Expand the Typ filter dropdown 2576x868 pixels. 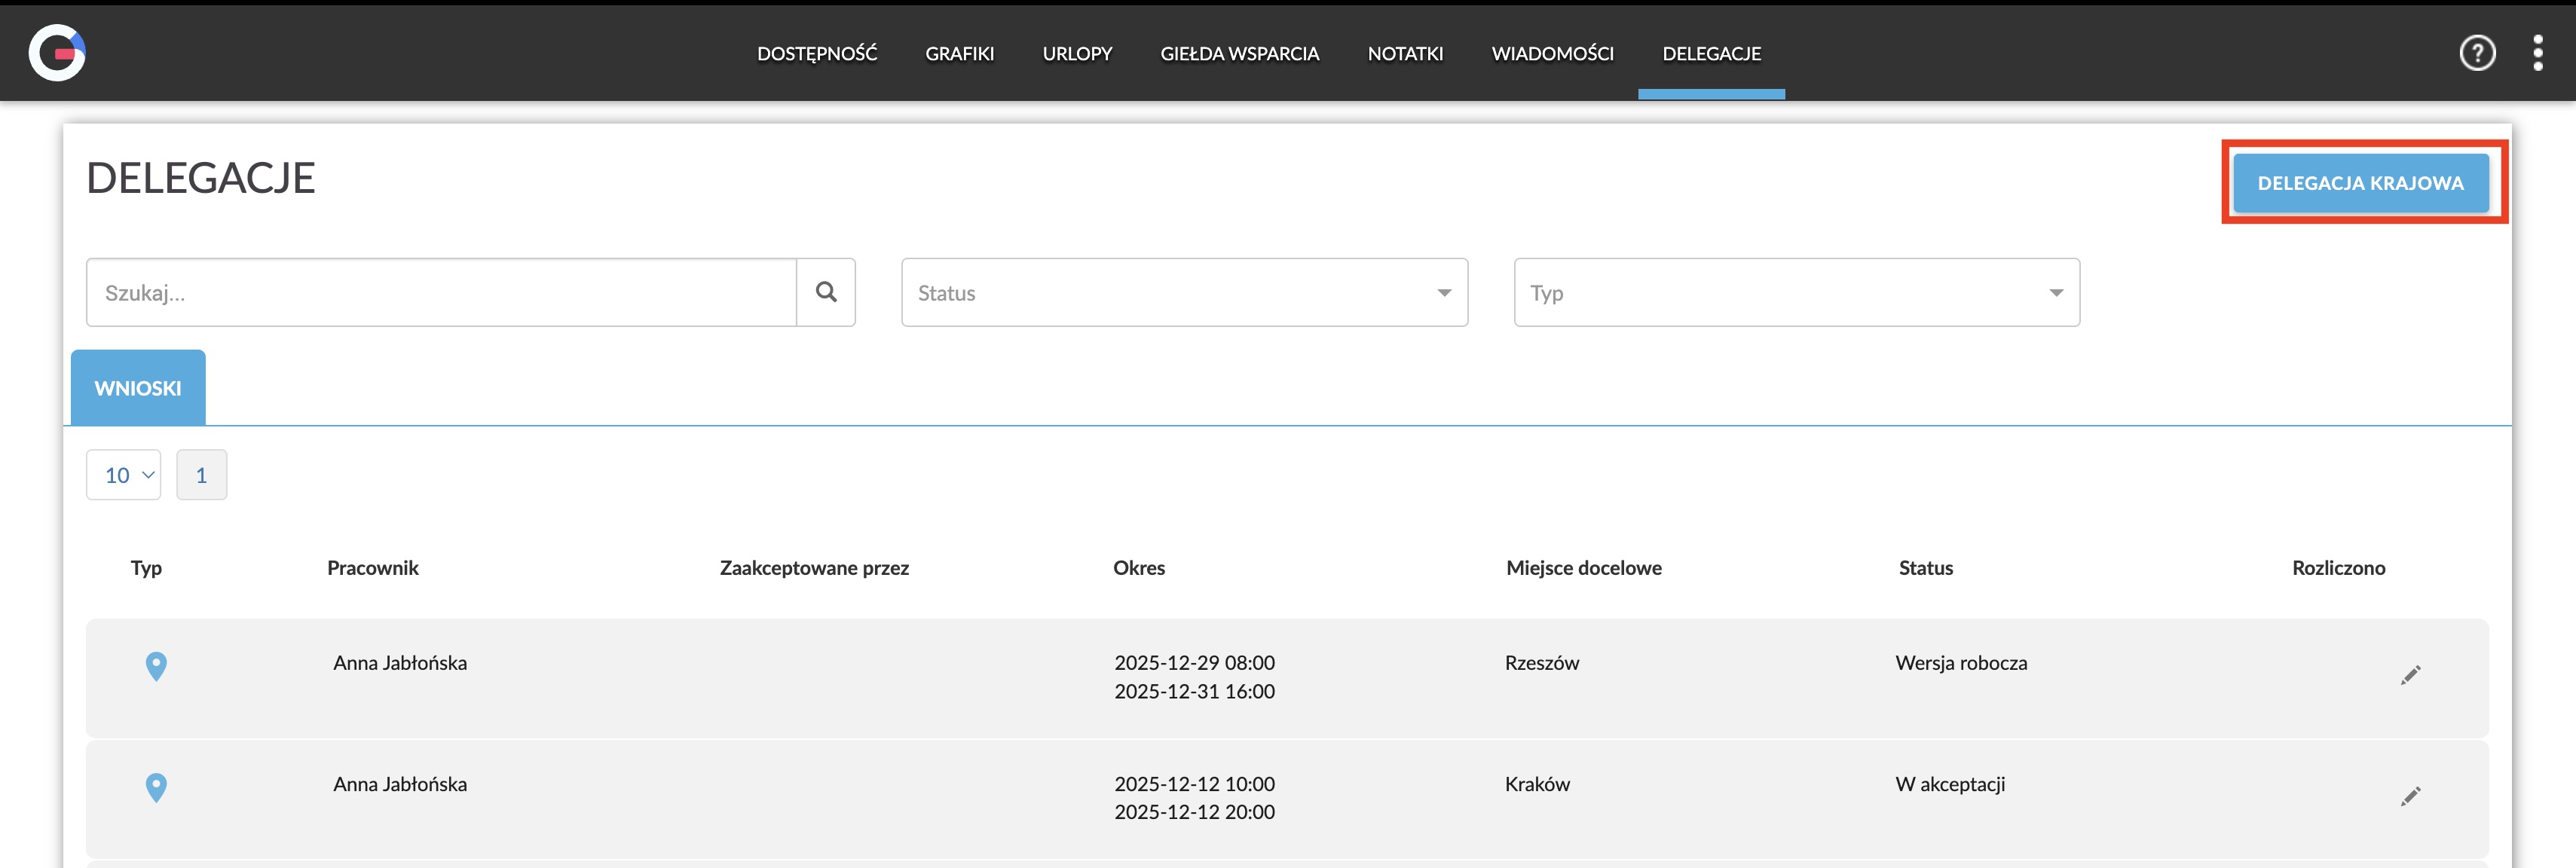point(1796,293)
